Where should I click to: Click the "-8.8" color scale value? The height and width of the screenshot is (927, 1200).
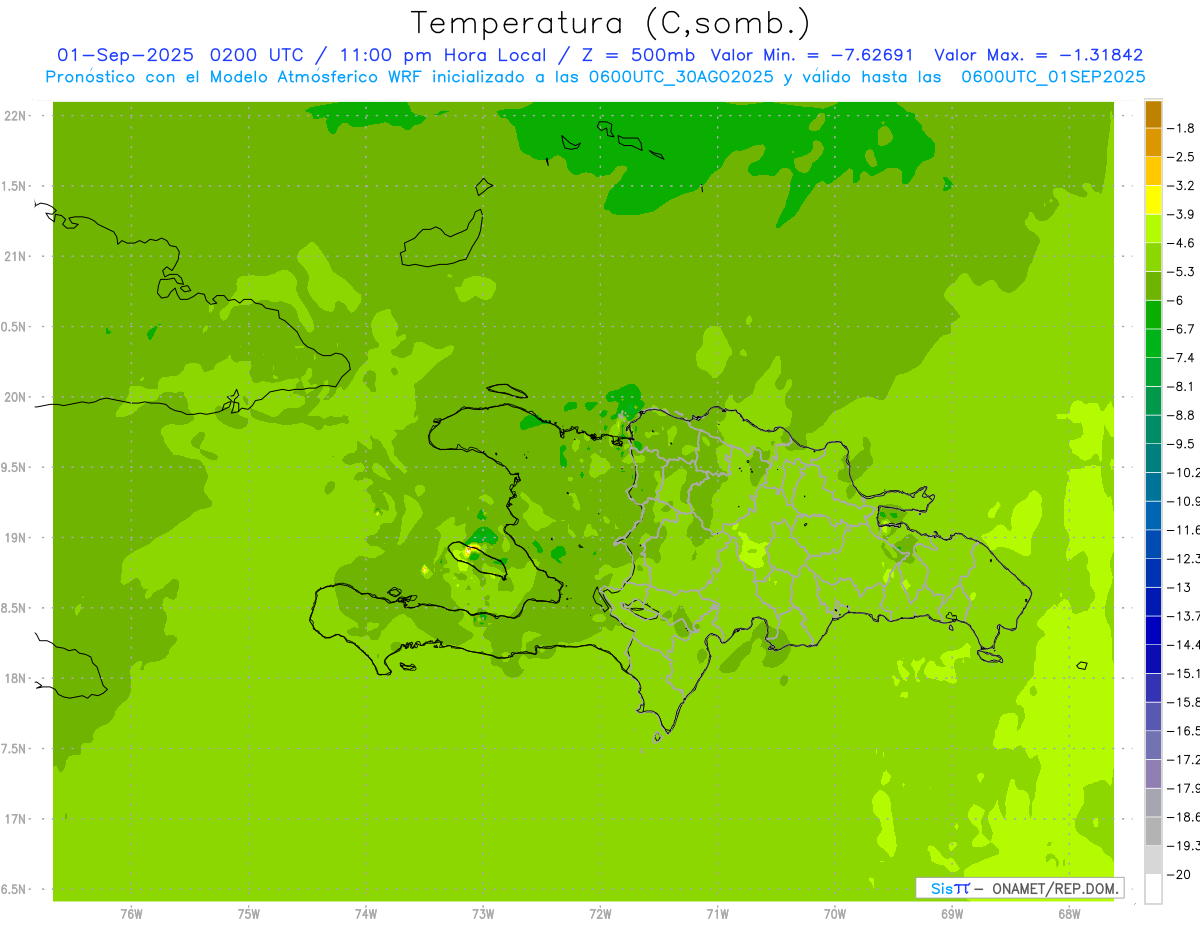coord(1182,415)
